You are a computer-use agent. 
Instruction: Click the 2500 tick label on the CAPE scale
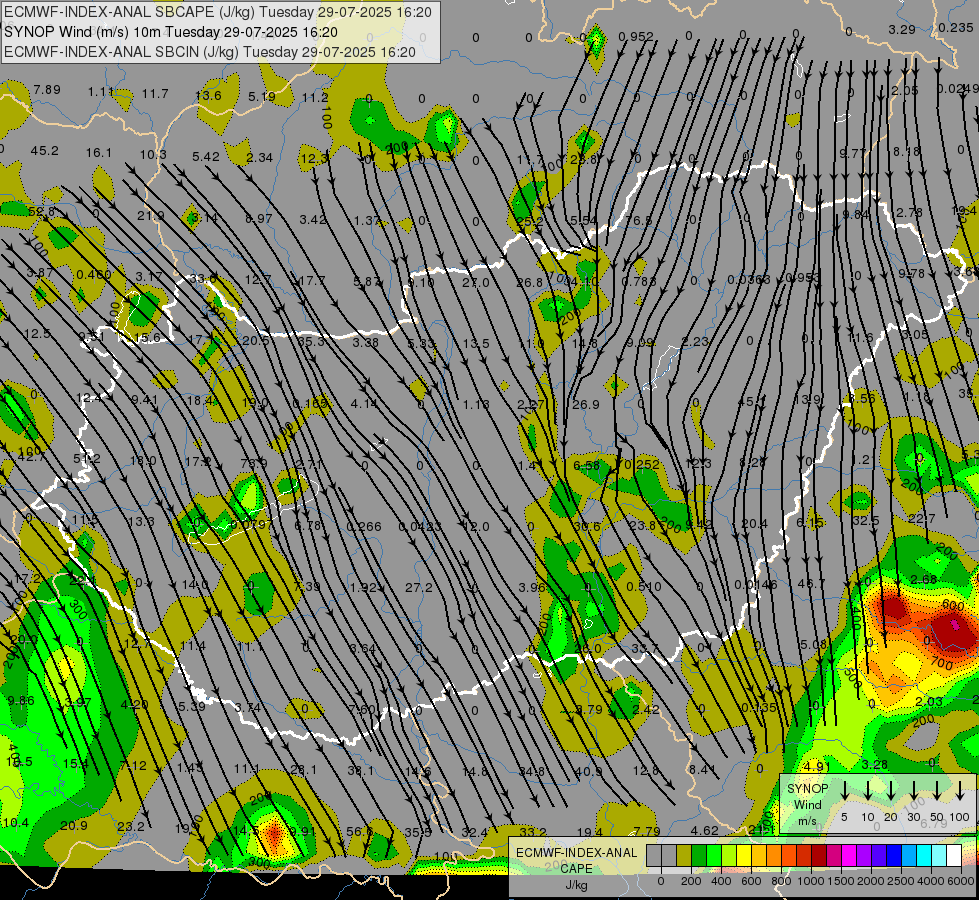click(901, 881)
